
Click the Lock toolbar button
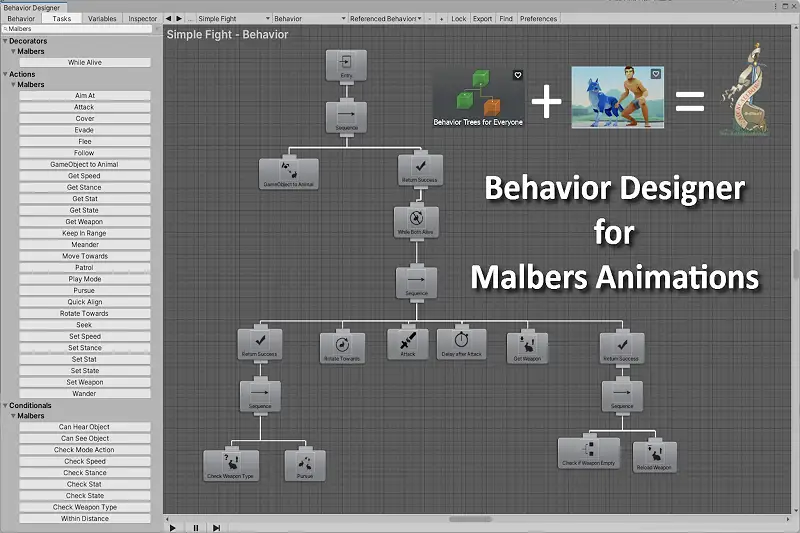(459, 18)
